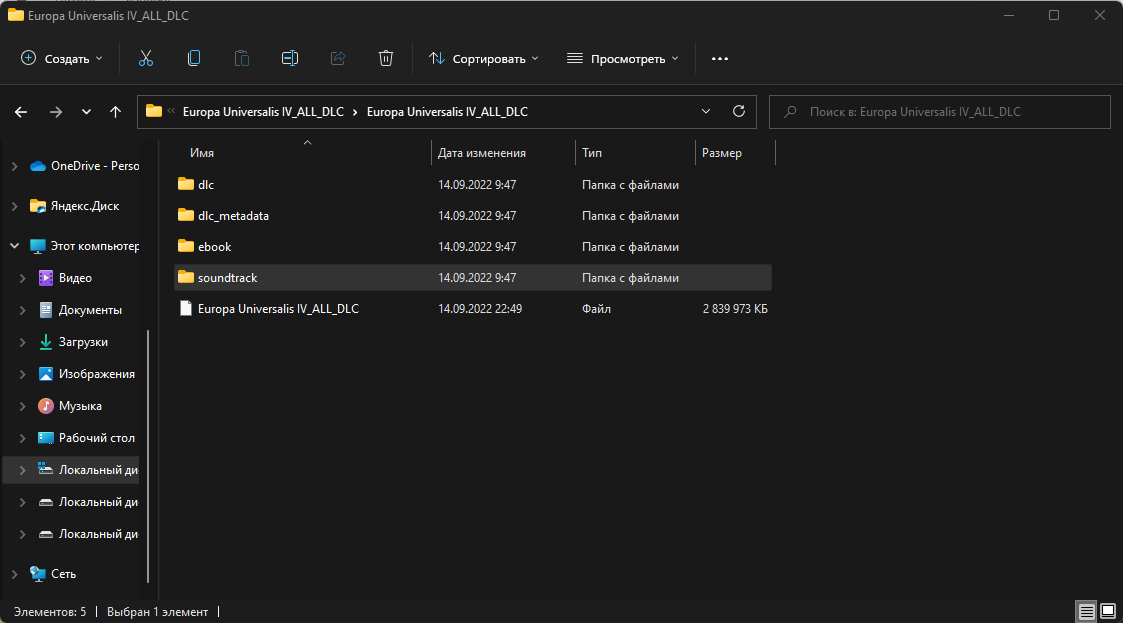Expand the OneDrive tree node
This screenshot has height=623, width=1123.
point(14,166)
